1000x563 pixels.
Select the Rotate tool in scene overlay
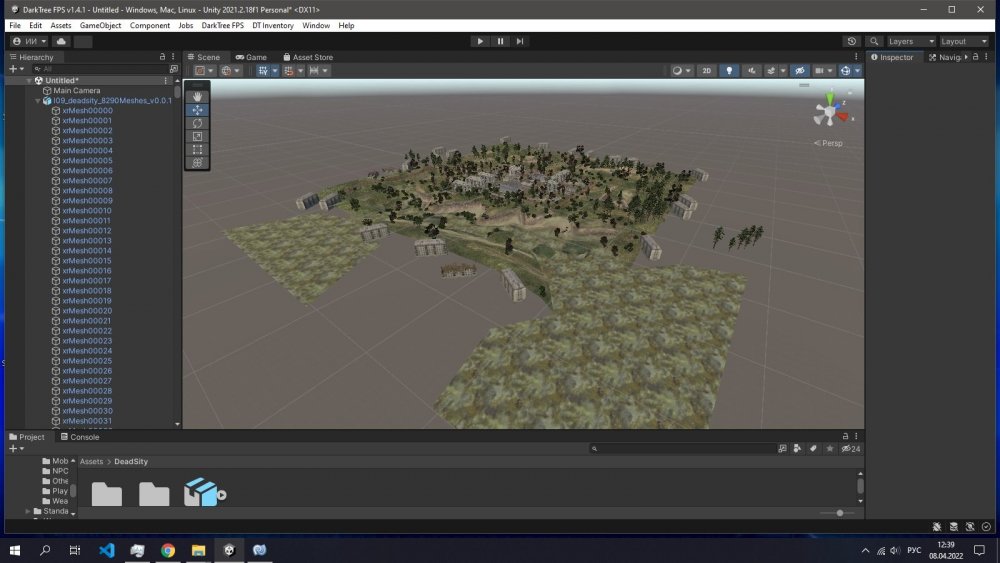197,123
